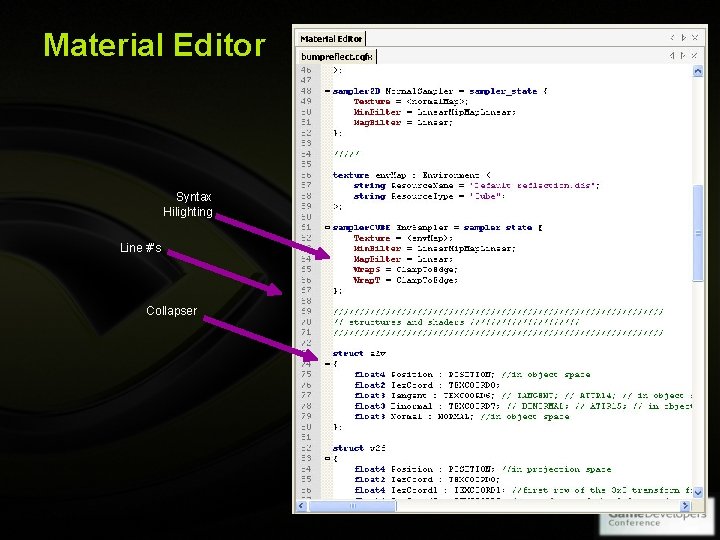Click the 'Texture = <envMap>;' line

point(403,238)
